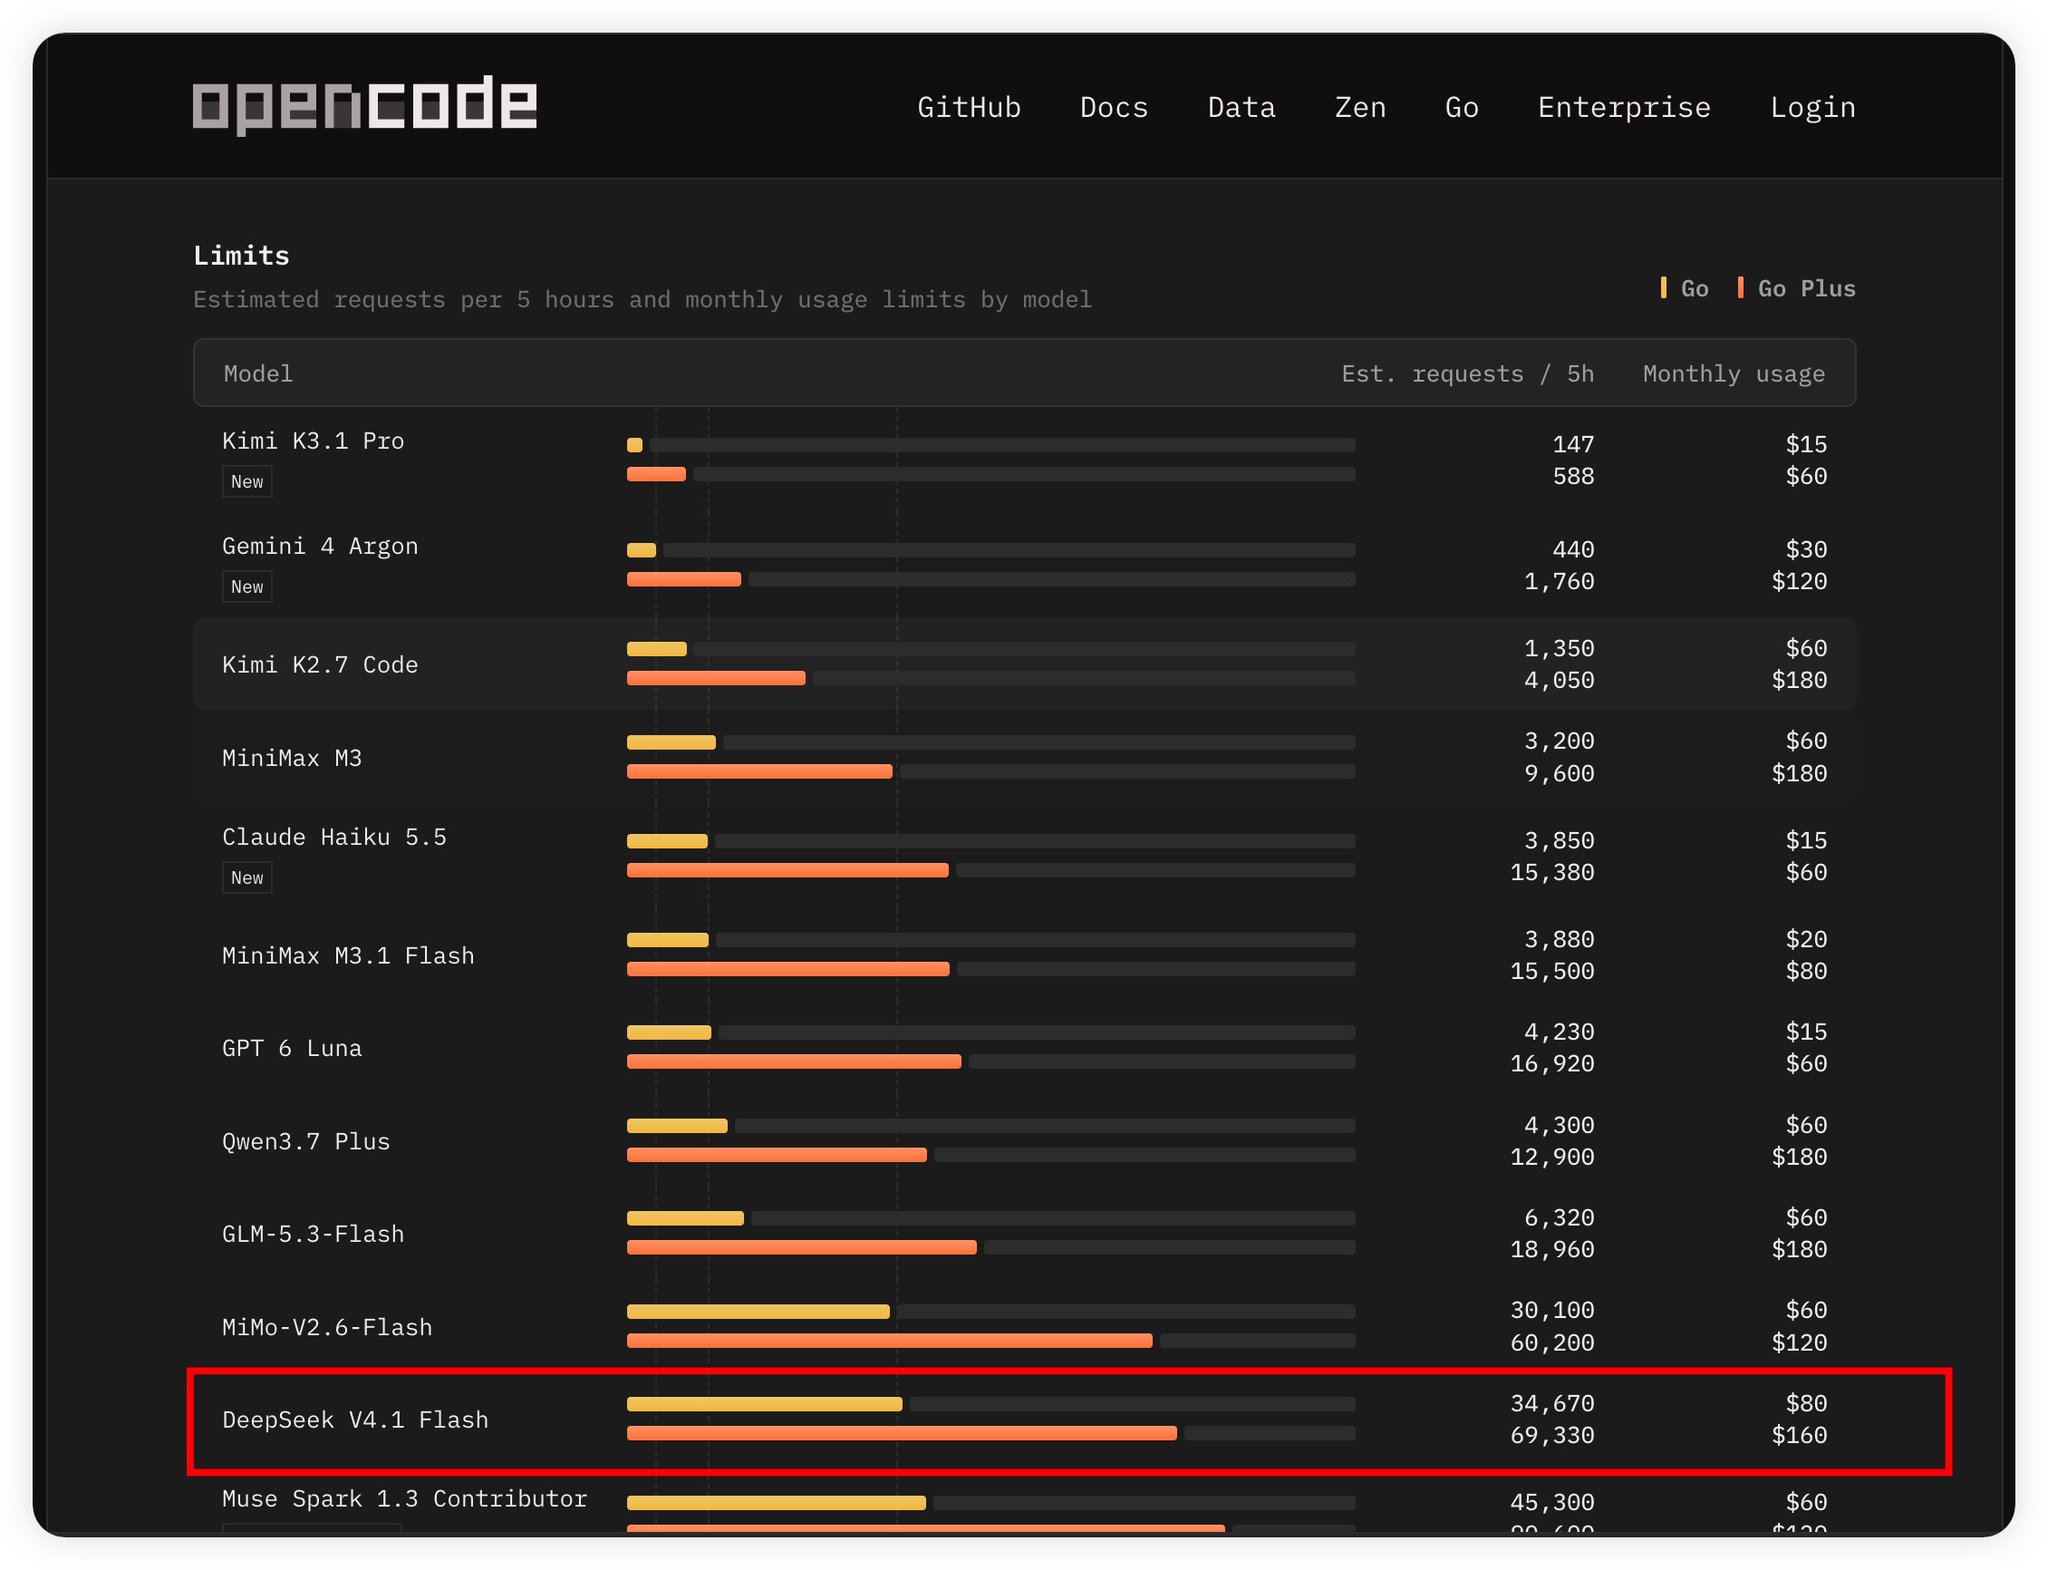Select the DeepSeek V4.1 Flash model name

[x=355, y=1420]
